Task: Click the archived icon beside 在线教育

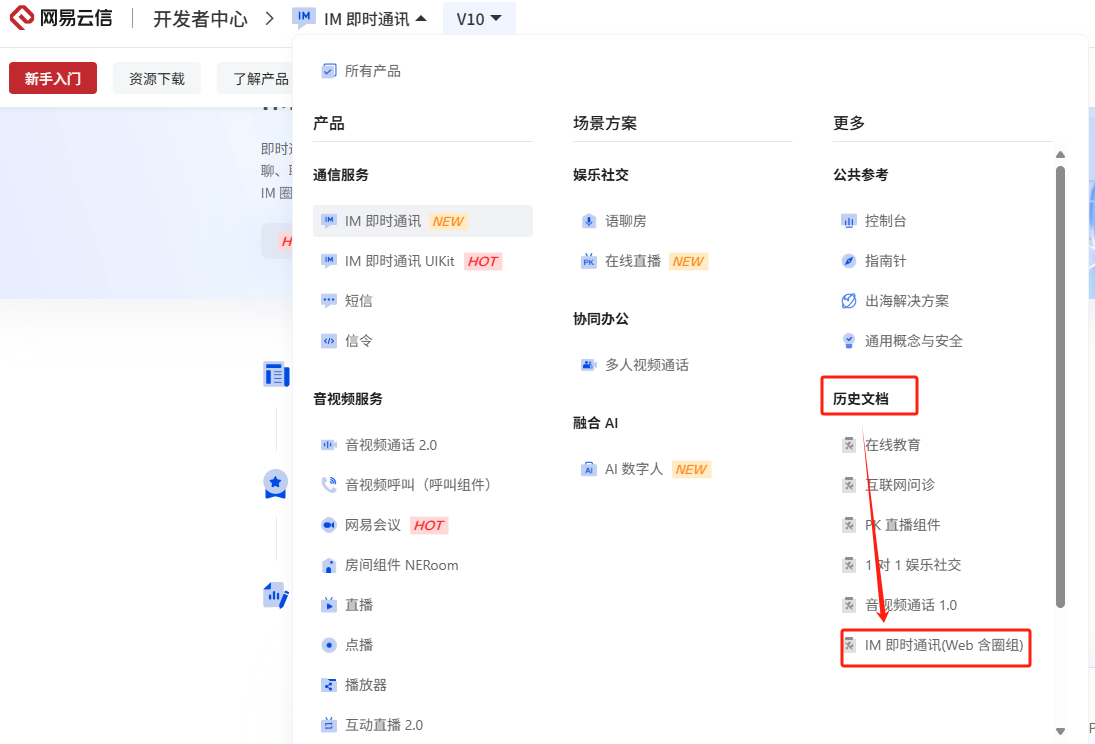Action: click(x=848, y=445)
